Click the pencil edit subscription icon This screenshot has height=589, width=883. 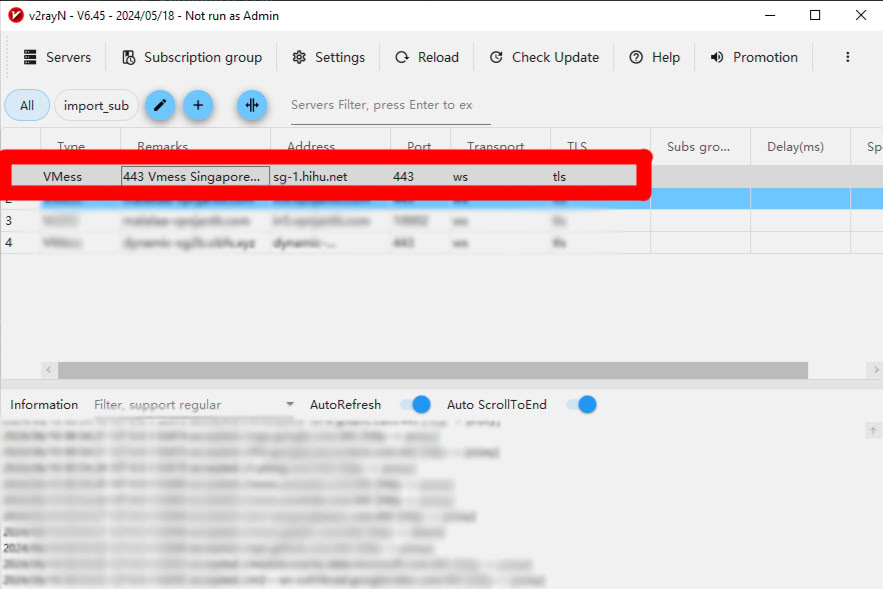tap(160, 105)
